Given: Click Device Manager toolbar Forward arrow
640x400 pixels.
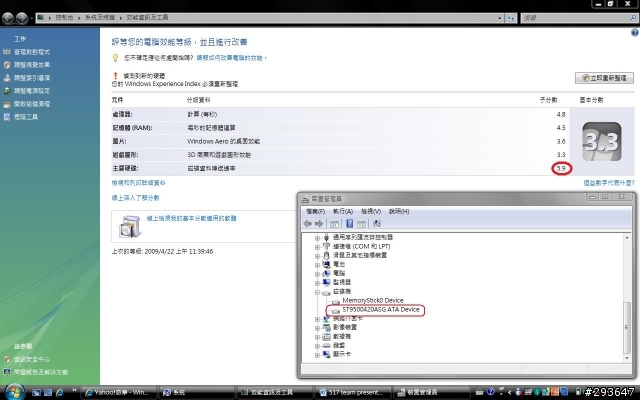Looking at the screenshot, I should (x=319, y=224).
